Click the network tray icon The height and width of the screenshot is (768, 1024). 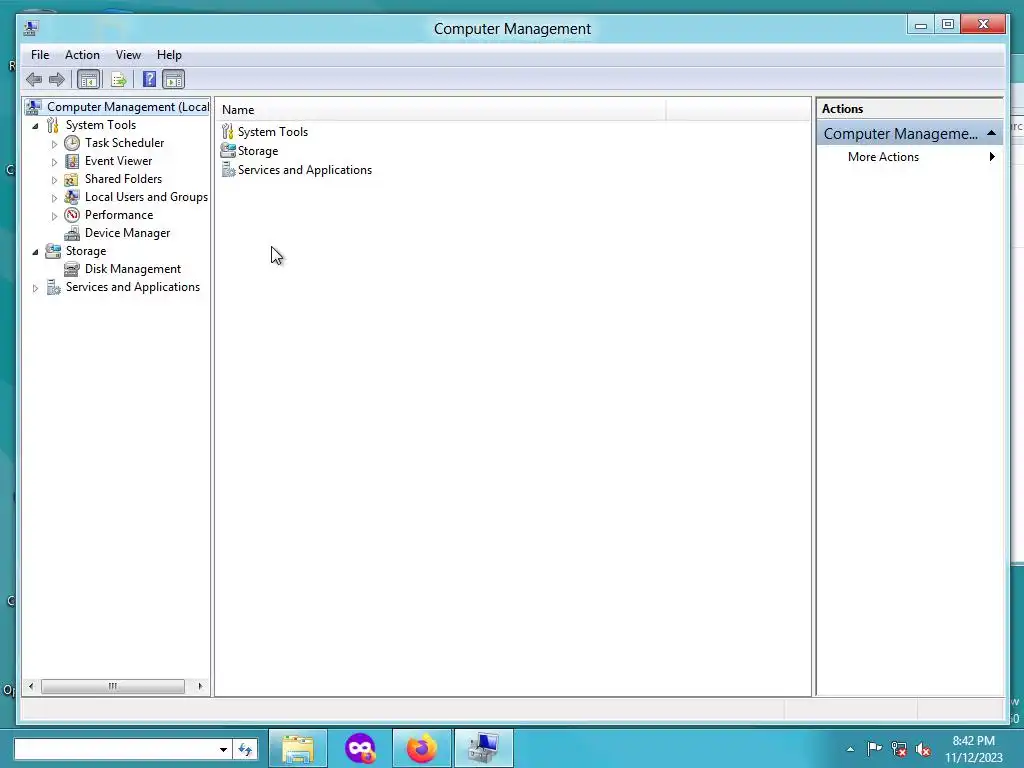tap(899, 749)
